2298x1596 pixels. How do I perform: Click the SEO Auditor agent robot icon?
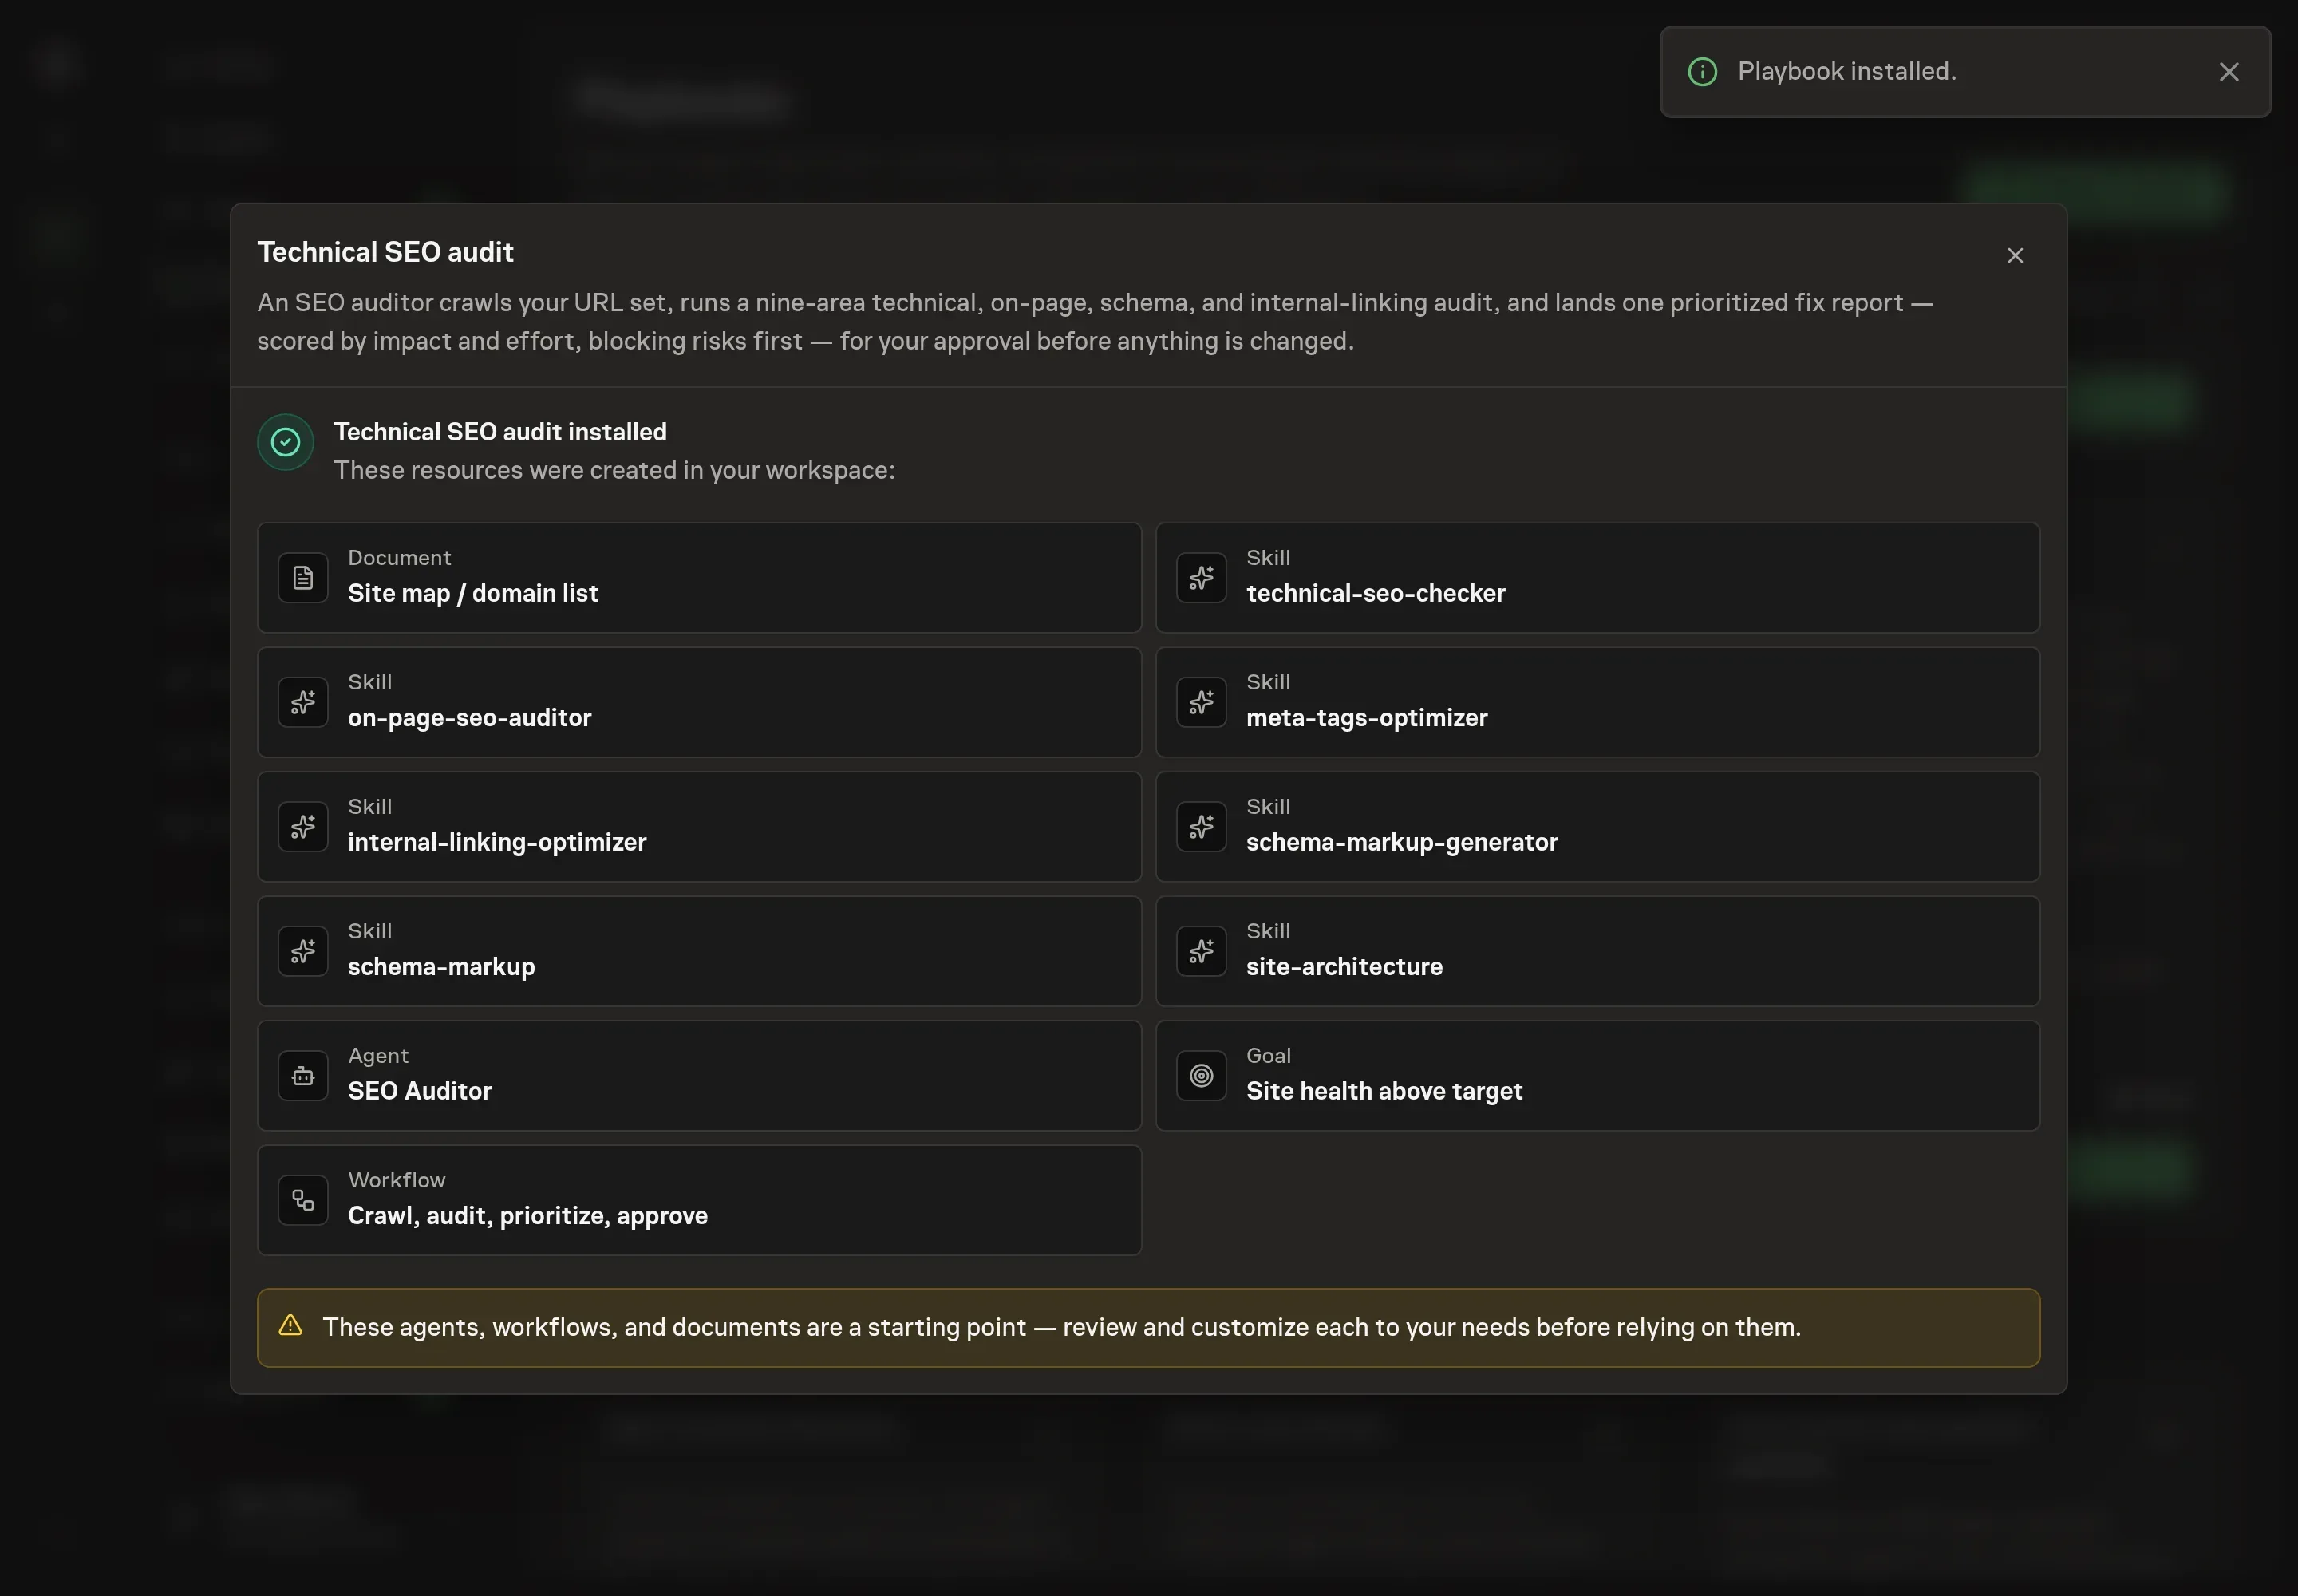tap(303, 1076)
